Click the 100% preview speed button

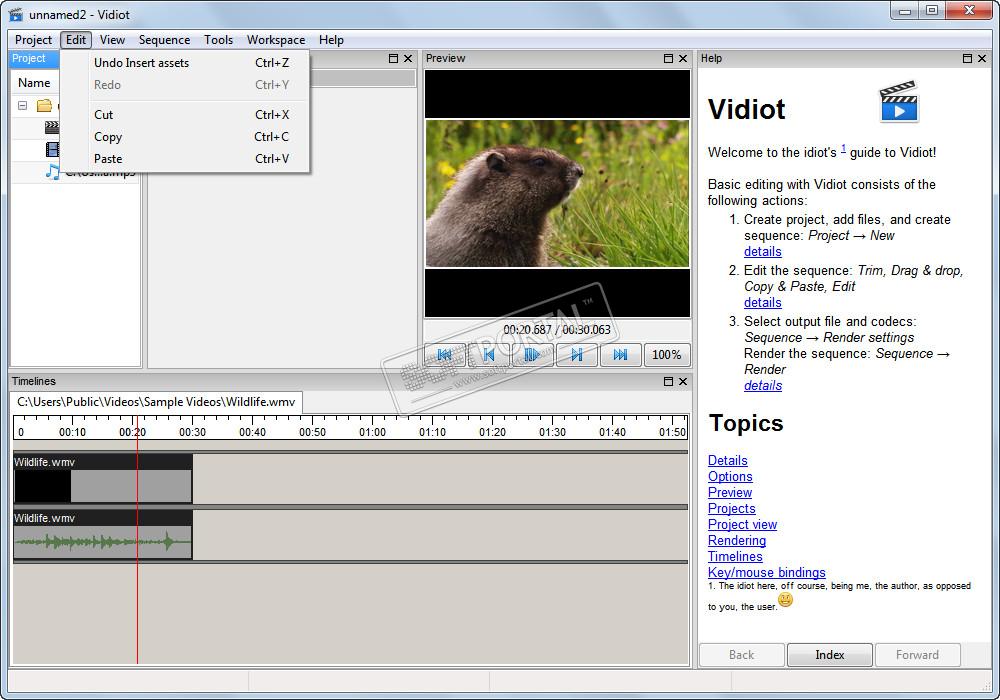[x=666, y=355]
